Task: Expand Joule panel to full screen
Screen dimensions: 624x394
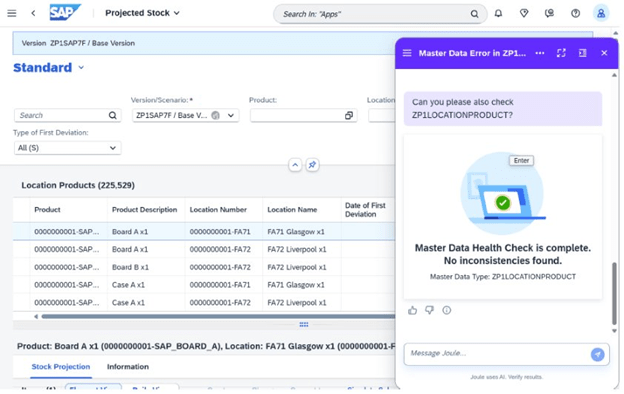Action: [561, 53]
